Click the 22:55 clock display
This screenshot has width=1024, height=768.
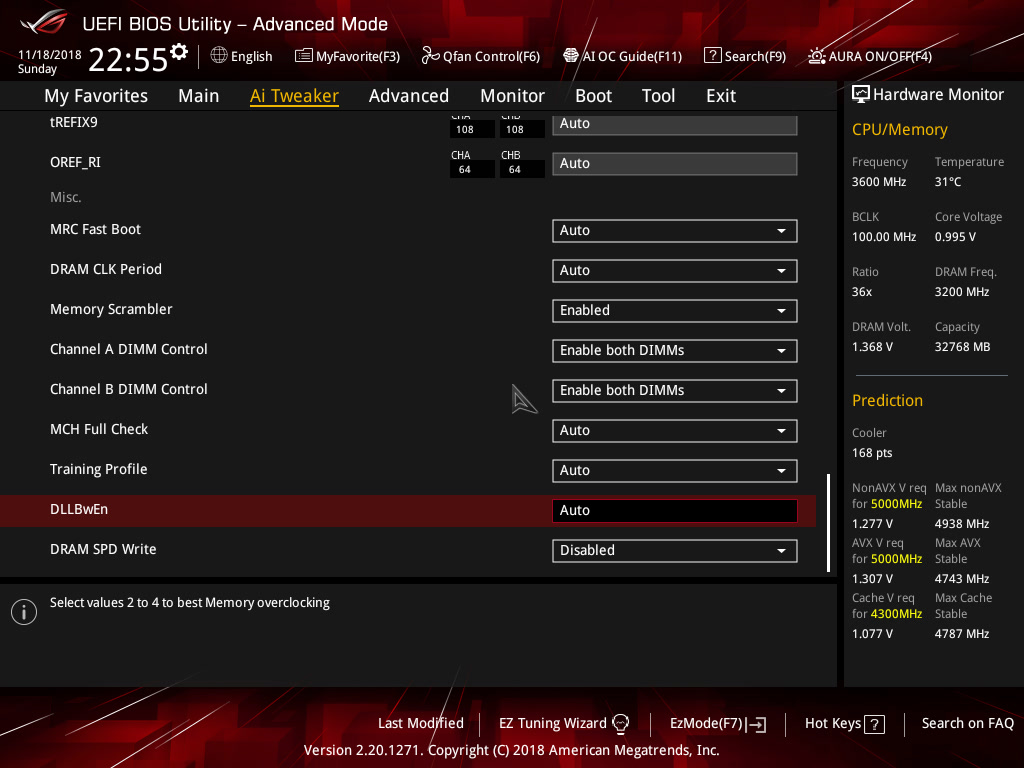128,60
